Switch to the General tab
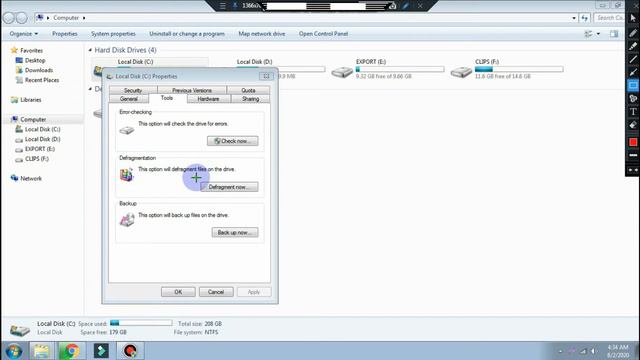The image size is (640, 360). pyautogui.click(x=129, y=99)
